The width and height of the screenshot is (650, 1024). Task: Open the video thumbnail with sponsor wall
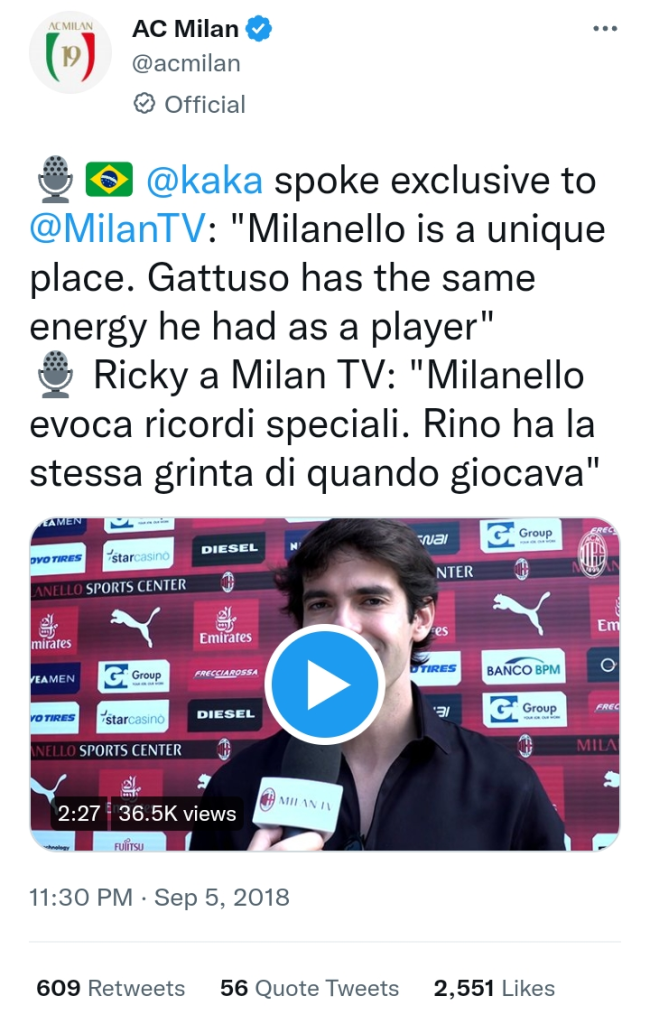coord(325,684)
